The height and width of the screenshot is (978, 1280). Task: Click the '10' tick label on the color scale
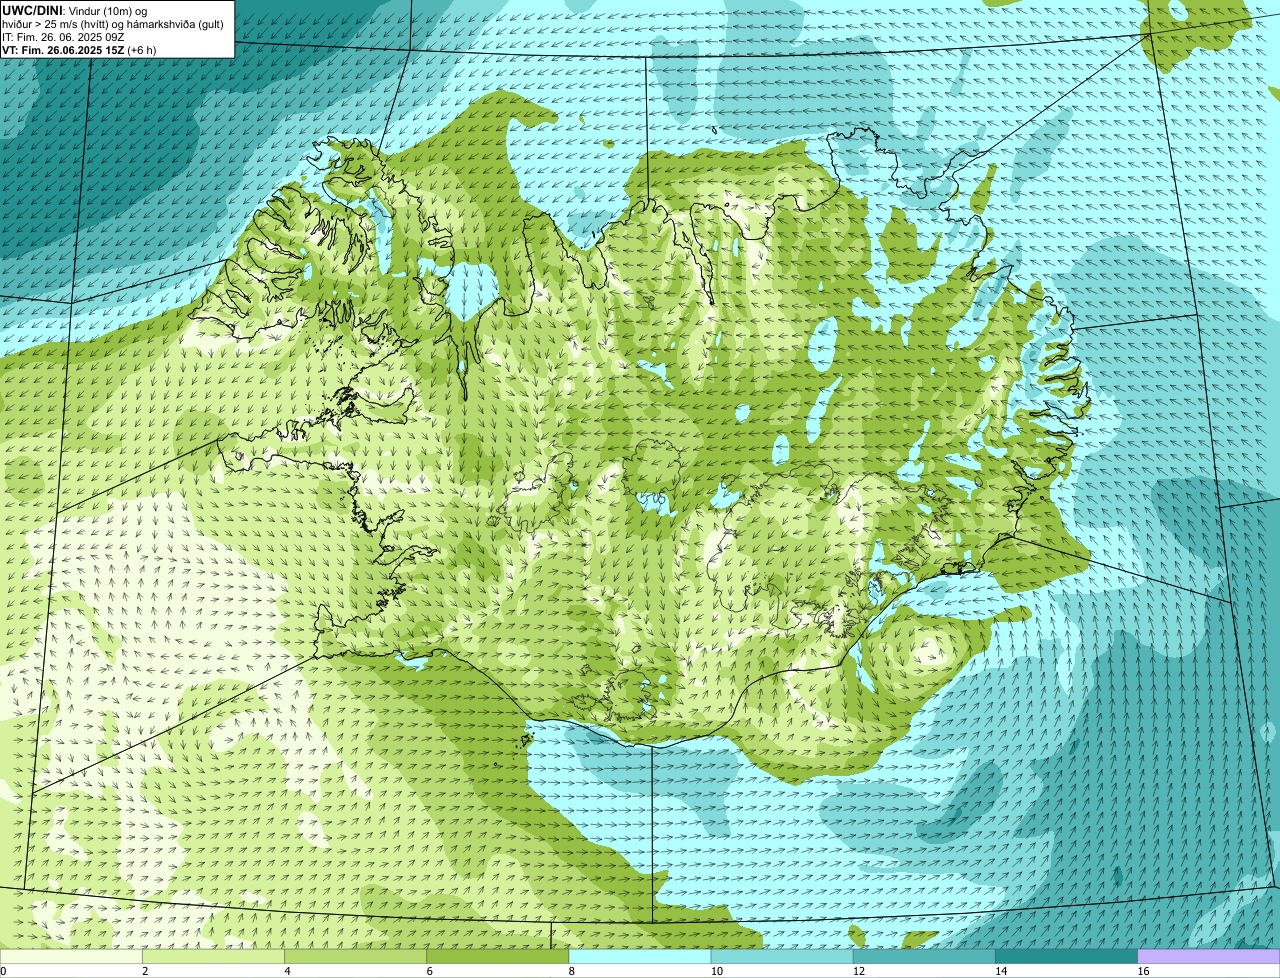pyautogui.click(x=716, y=971)
